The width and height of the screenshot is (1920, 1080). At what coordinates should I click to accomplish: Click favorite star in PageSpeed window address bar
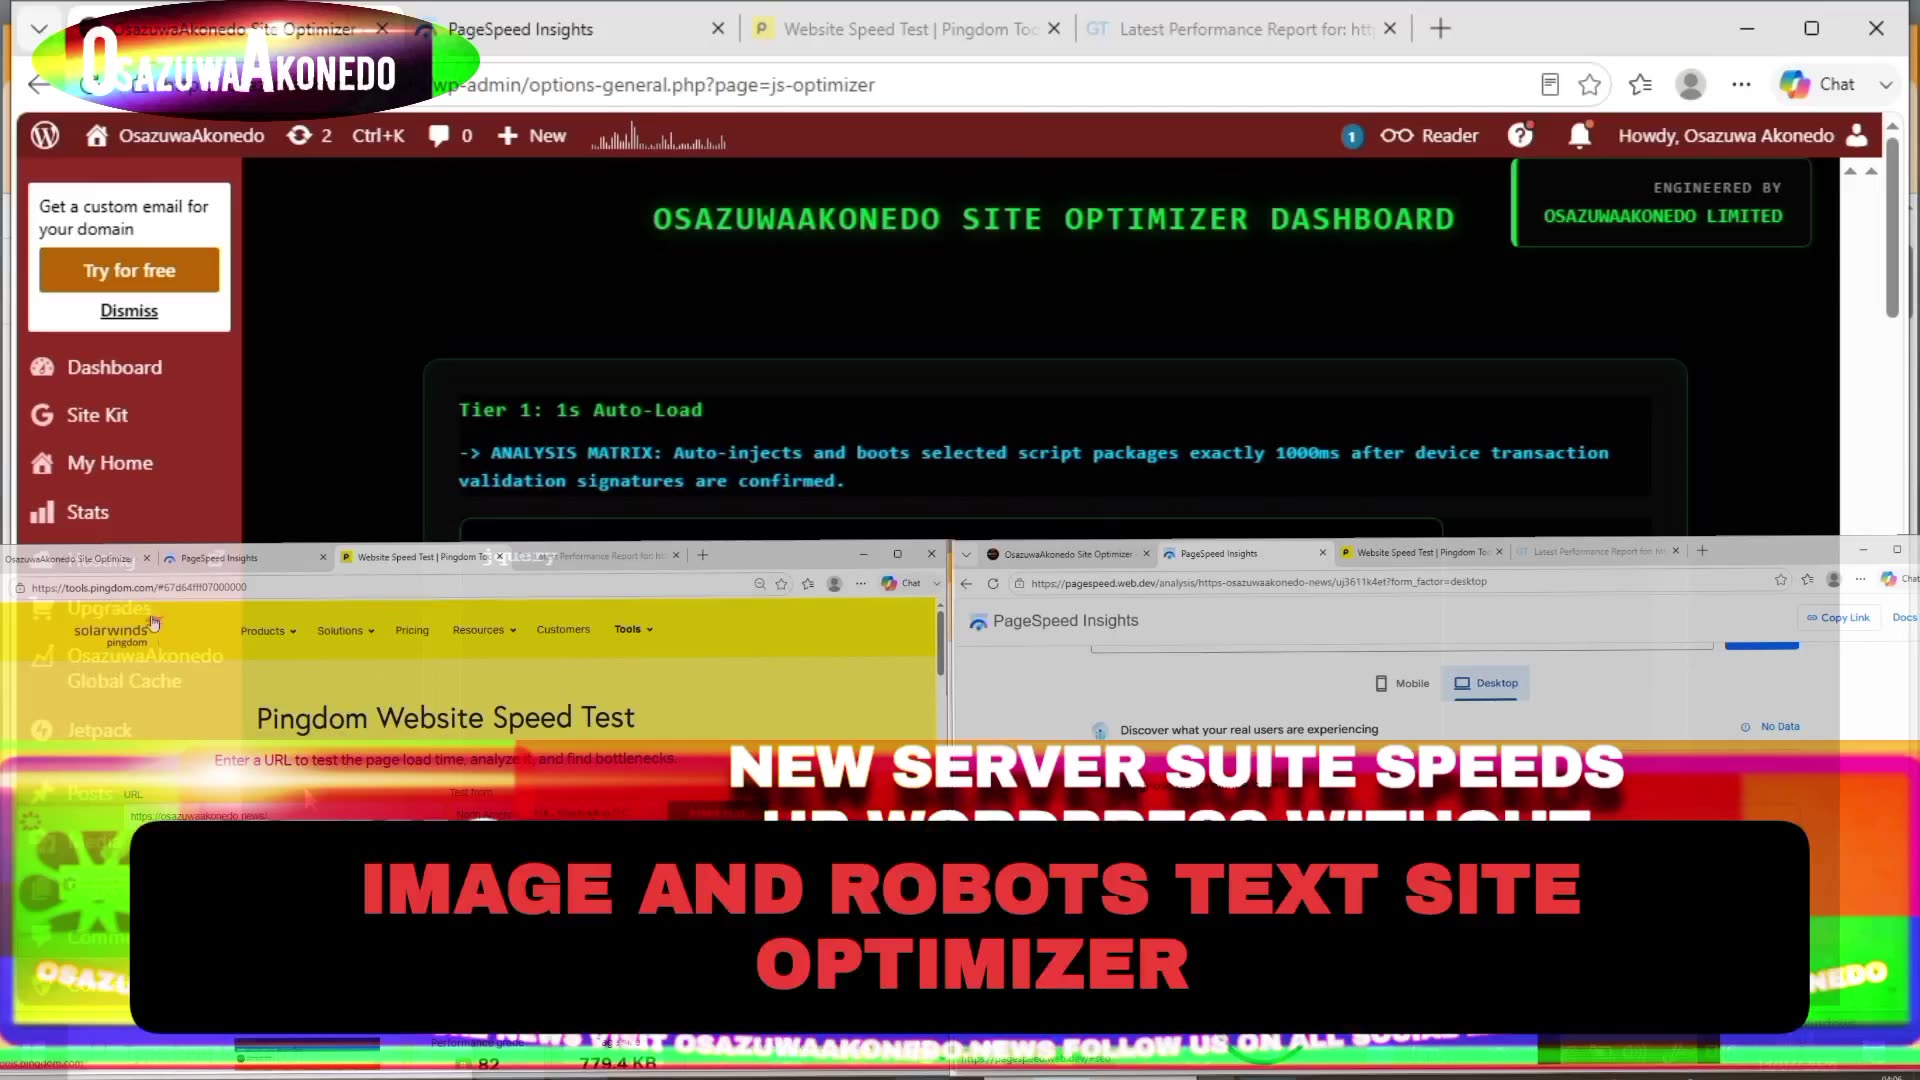tap(1781, 580)
